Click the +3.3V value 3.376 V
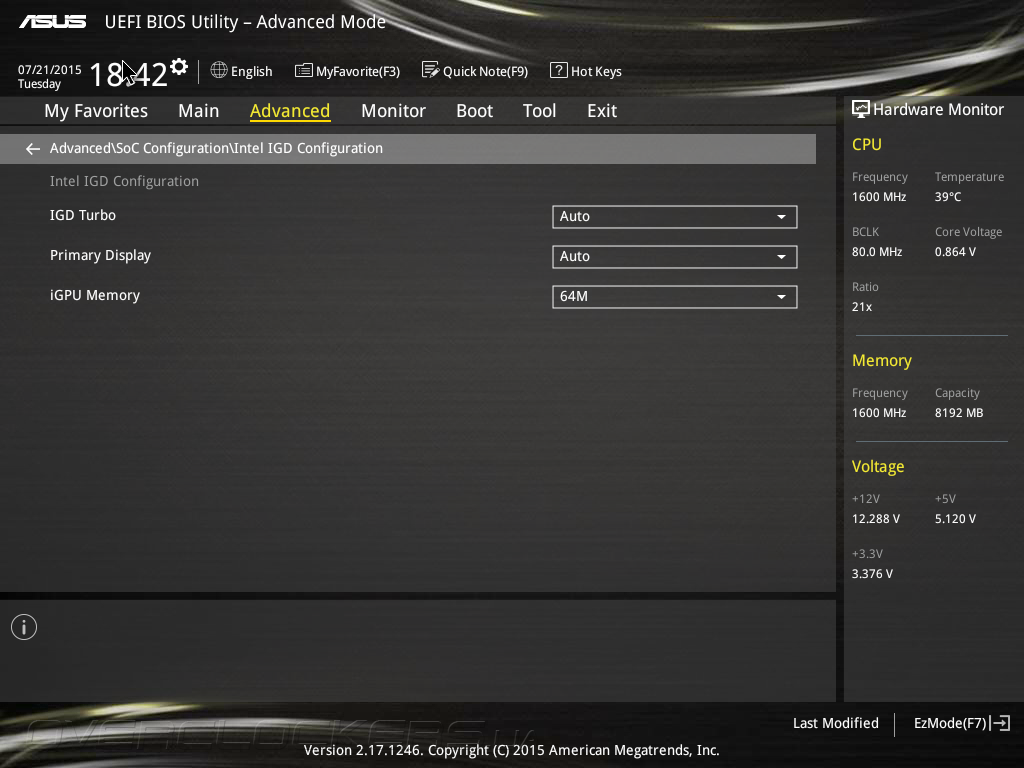Viewport: 1024px width, 768px height. (872, 573)
